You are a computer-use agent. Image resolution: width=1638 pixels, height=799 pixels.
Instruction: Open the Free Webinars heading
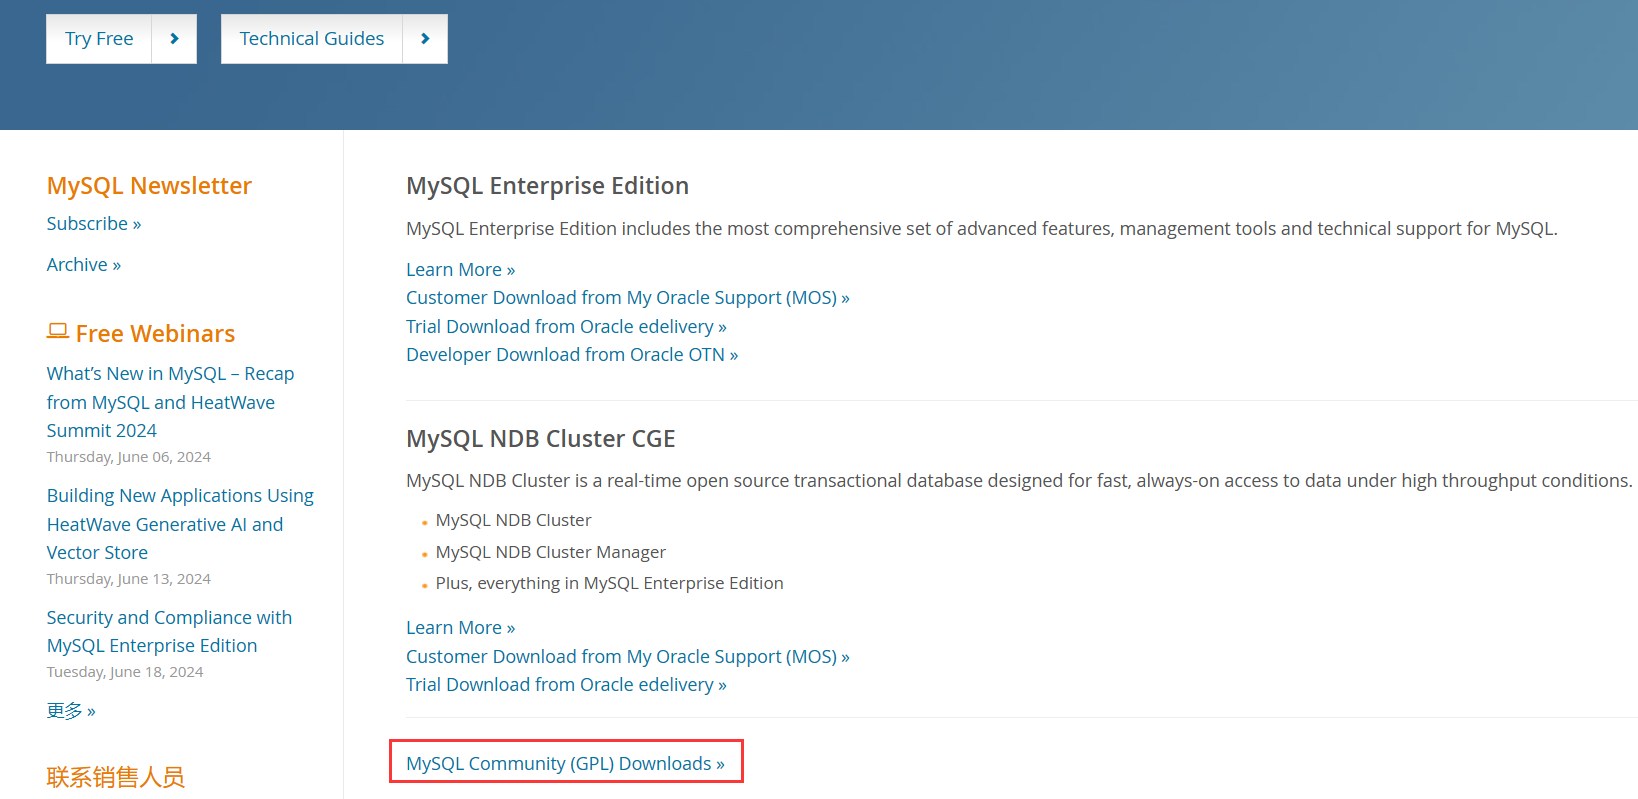(x=155, y=334)
